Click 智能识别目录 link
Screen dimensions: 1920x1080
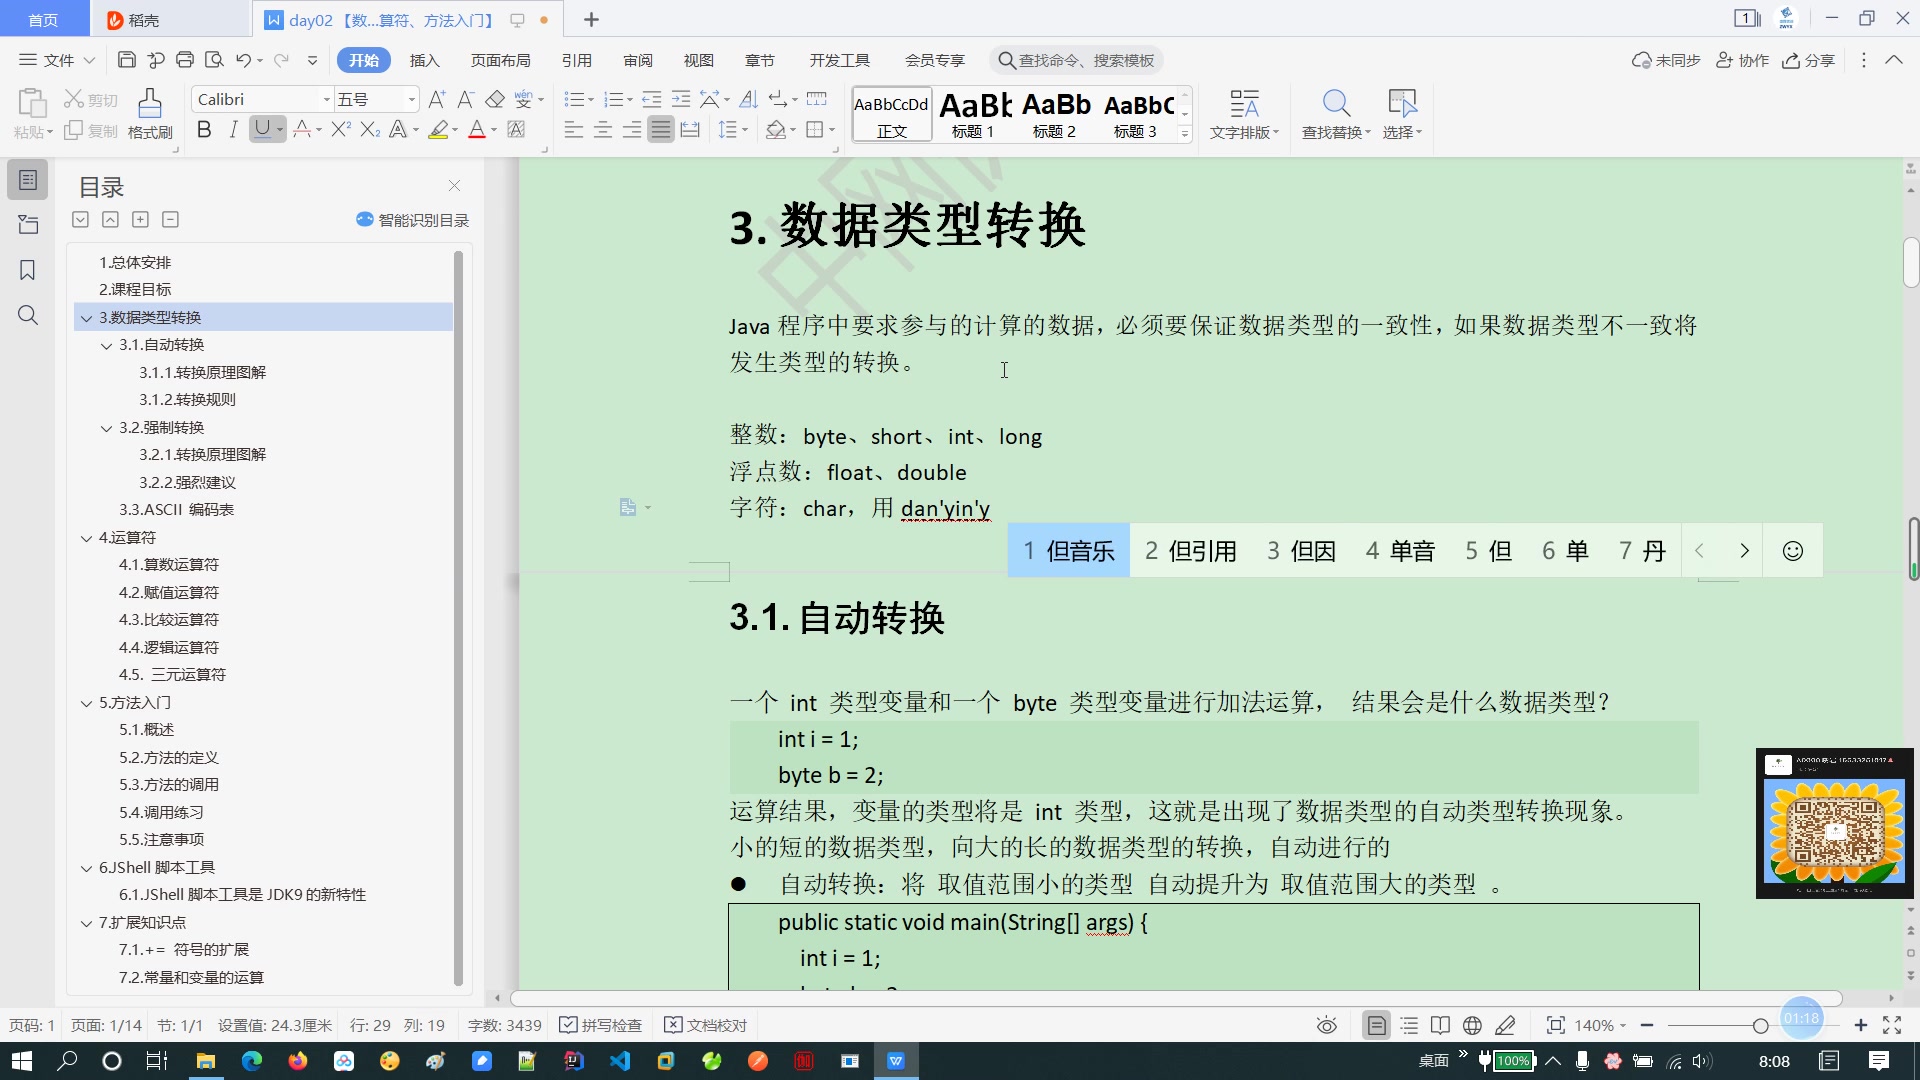(413, 220)
